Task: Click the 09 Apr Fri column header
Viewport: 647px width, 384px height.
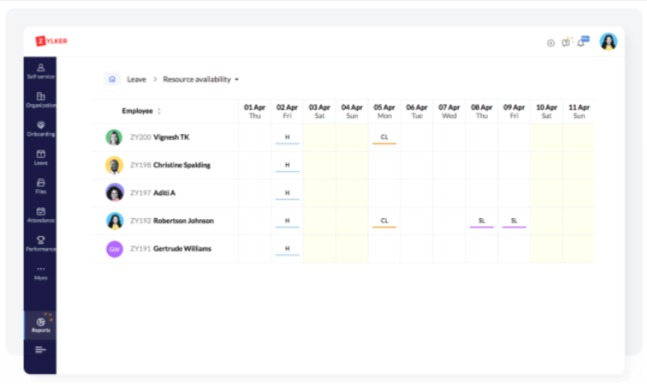Action: pyautogui.click(x=514, y=111)
